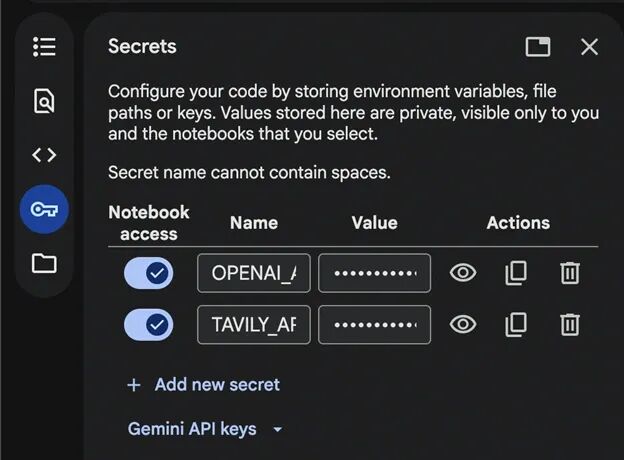The height and width of the screenshot is (460, 624).
Task: Open the Files folder icon in sidebar
Action: pyautogui.click(x=44, y=263)
